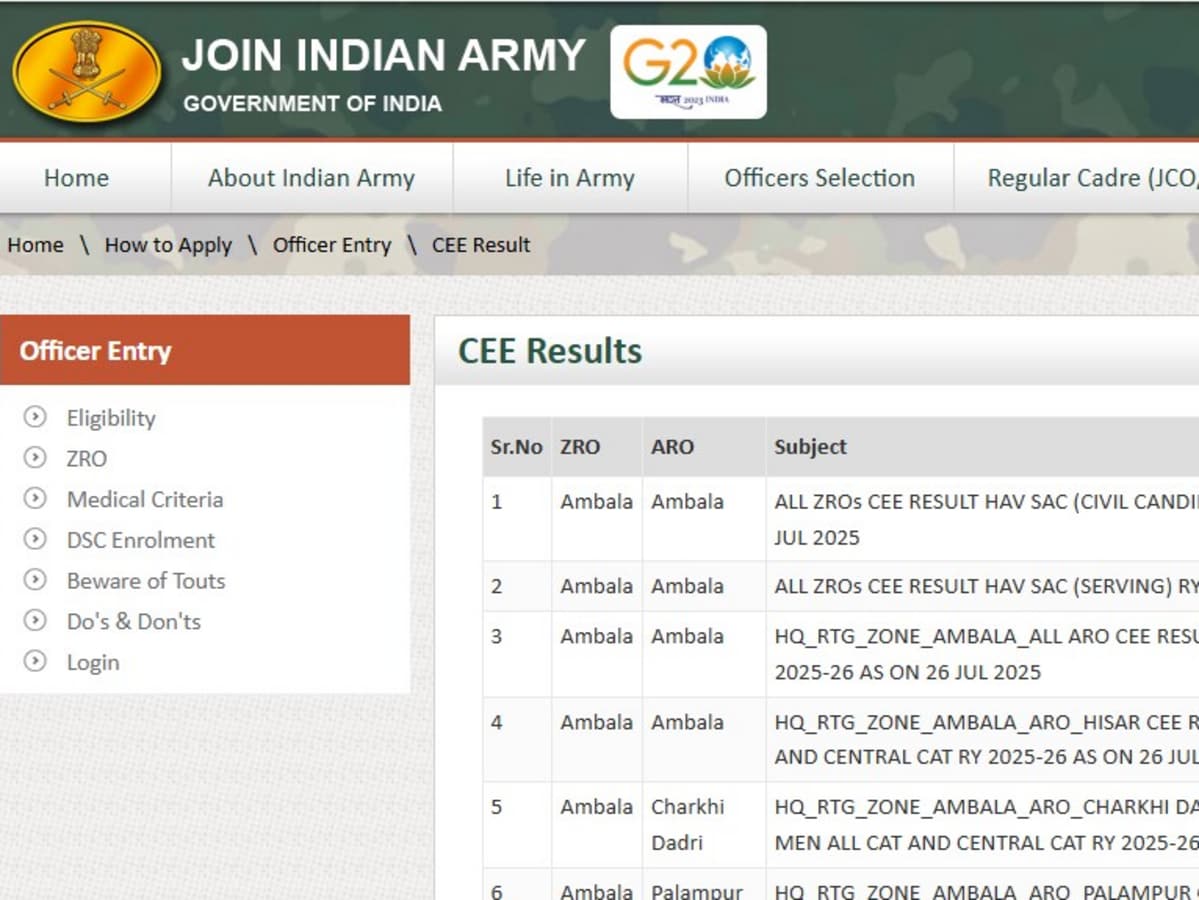Open HAV SAC (CIVIL CANDI… result row 1
The height and width of the screenshot is (900, 1199).
(986, 519)
